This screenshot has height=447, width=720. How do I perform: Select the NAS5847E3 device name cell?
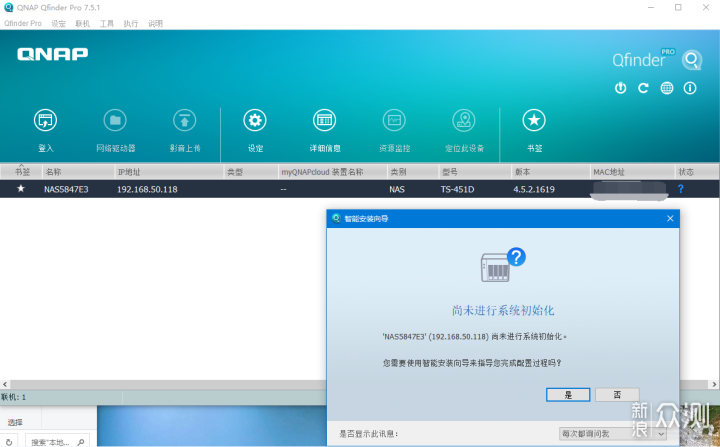coord(66,189)
